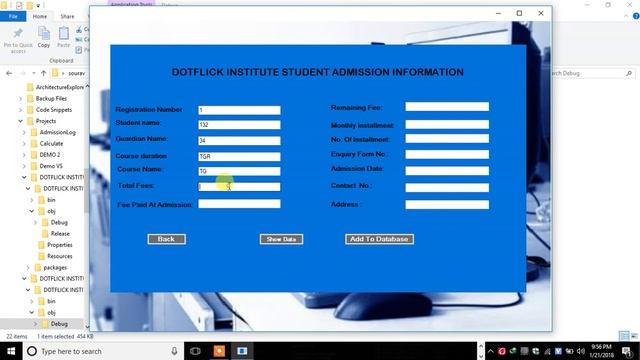Open the orange app icon on taskbar
This screenshot has width=640, height=360.
pyautogui.click(x=219, y=351)
